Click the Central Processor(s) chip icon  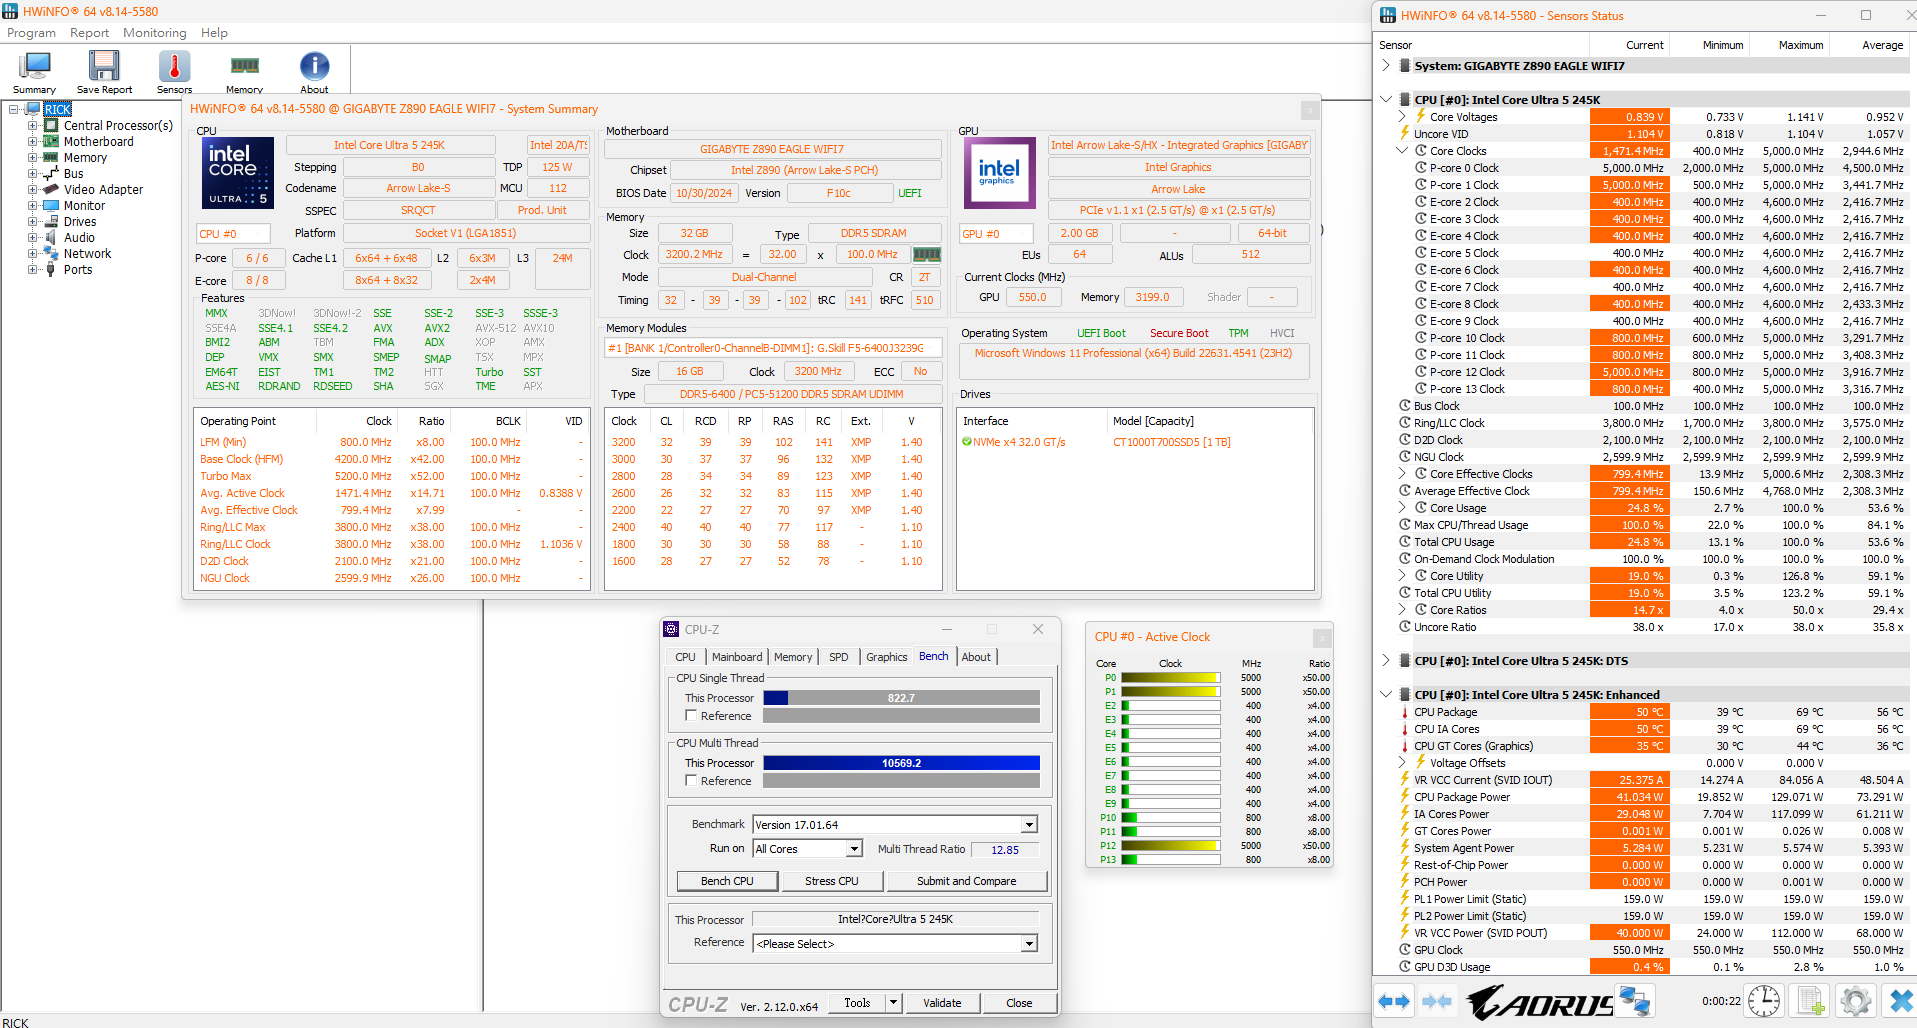click(51, 126)
